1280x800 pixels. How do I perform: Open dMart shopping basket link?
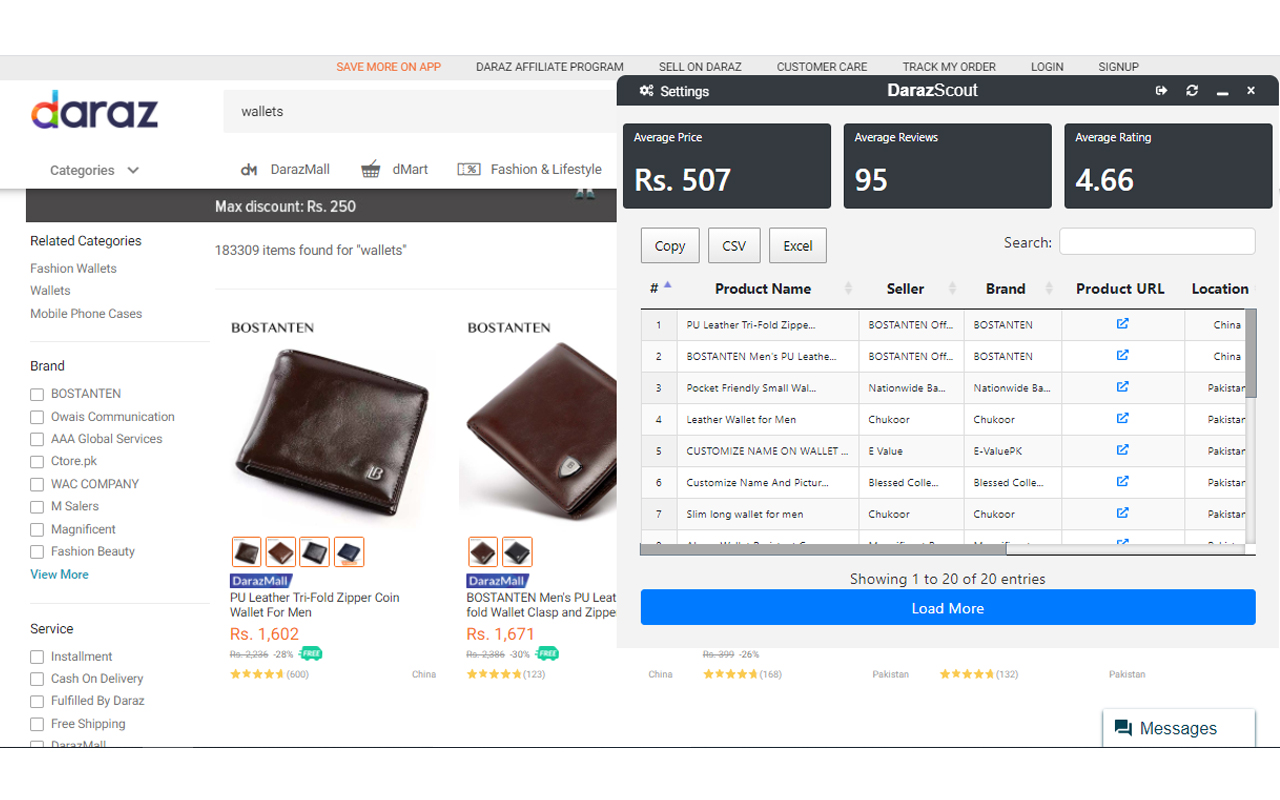pos(371,170)
